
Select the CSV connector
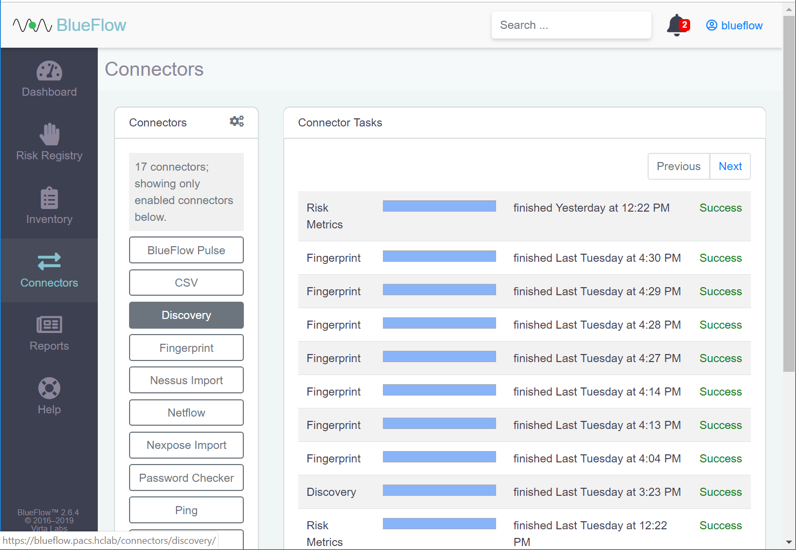click(x=186, y=283)
